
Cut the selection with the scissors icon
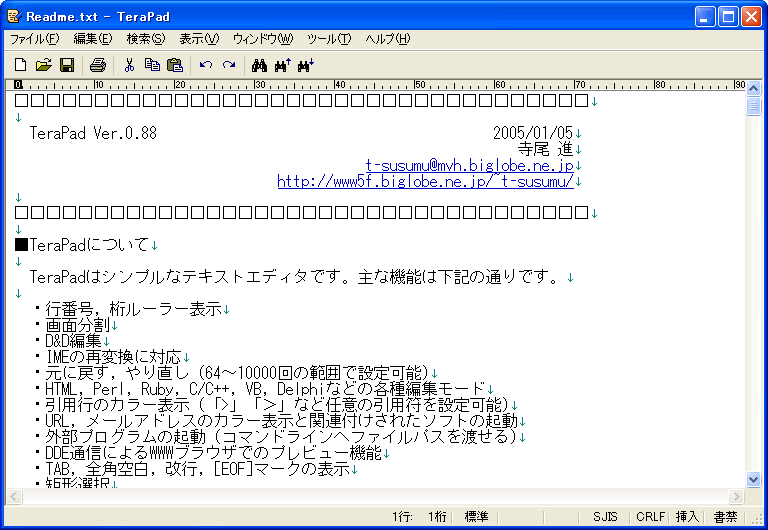[x=129, y=65]
